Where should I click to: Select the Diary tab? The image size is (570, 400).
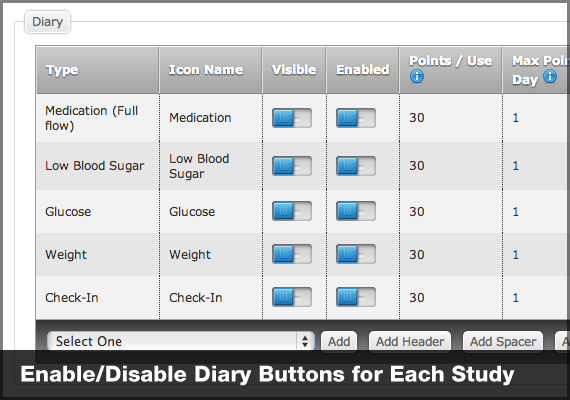(x=47, y=22)
